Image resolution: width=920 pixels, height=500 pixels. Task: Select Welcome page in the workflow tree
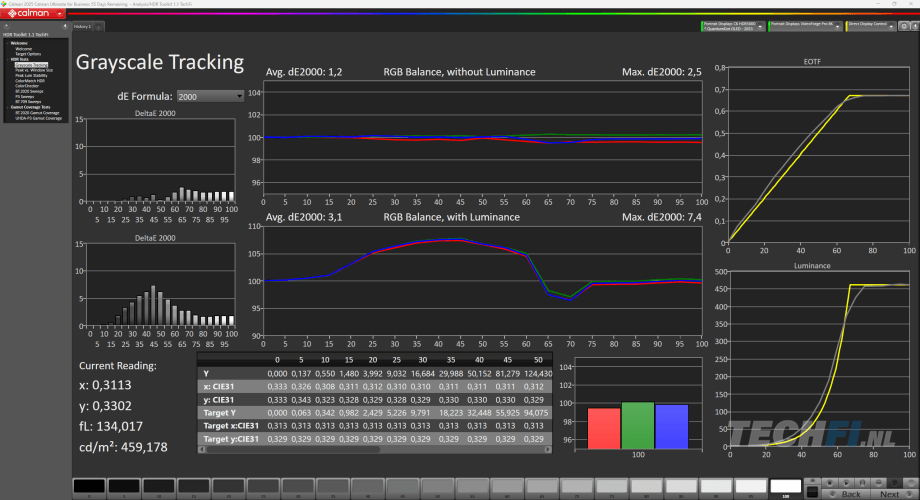[23, 49]
